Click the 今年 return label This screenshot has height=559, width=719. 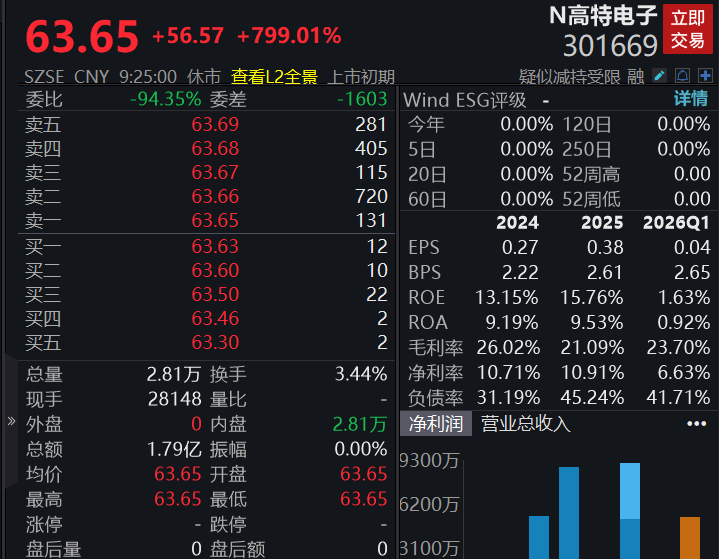pos(426,125)
